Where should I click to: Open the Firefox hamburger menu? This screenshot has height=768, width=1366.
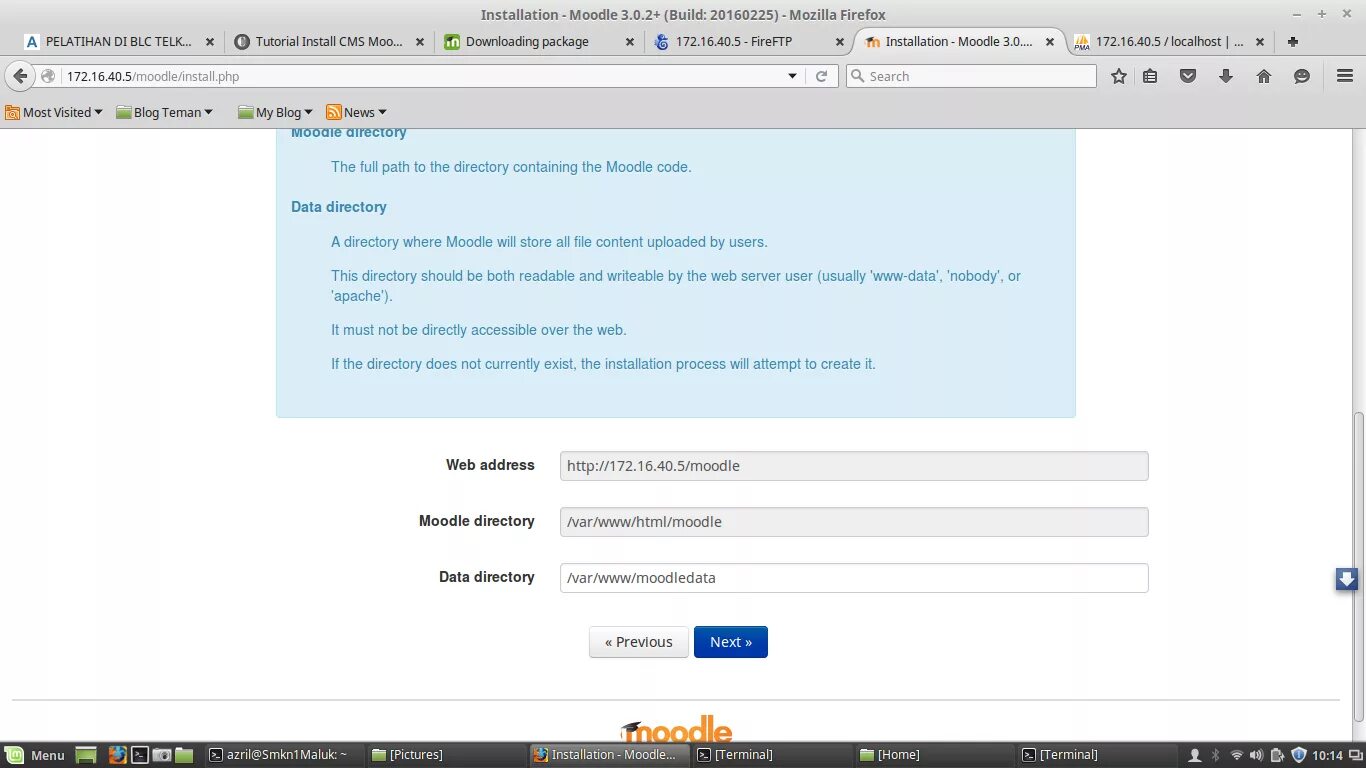click(x=1345, y=76)
